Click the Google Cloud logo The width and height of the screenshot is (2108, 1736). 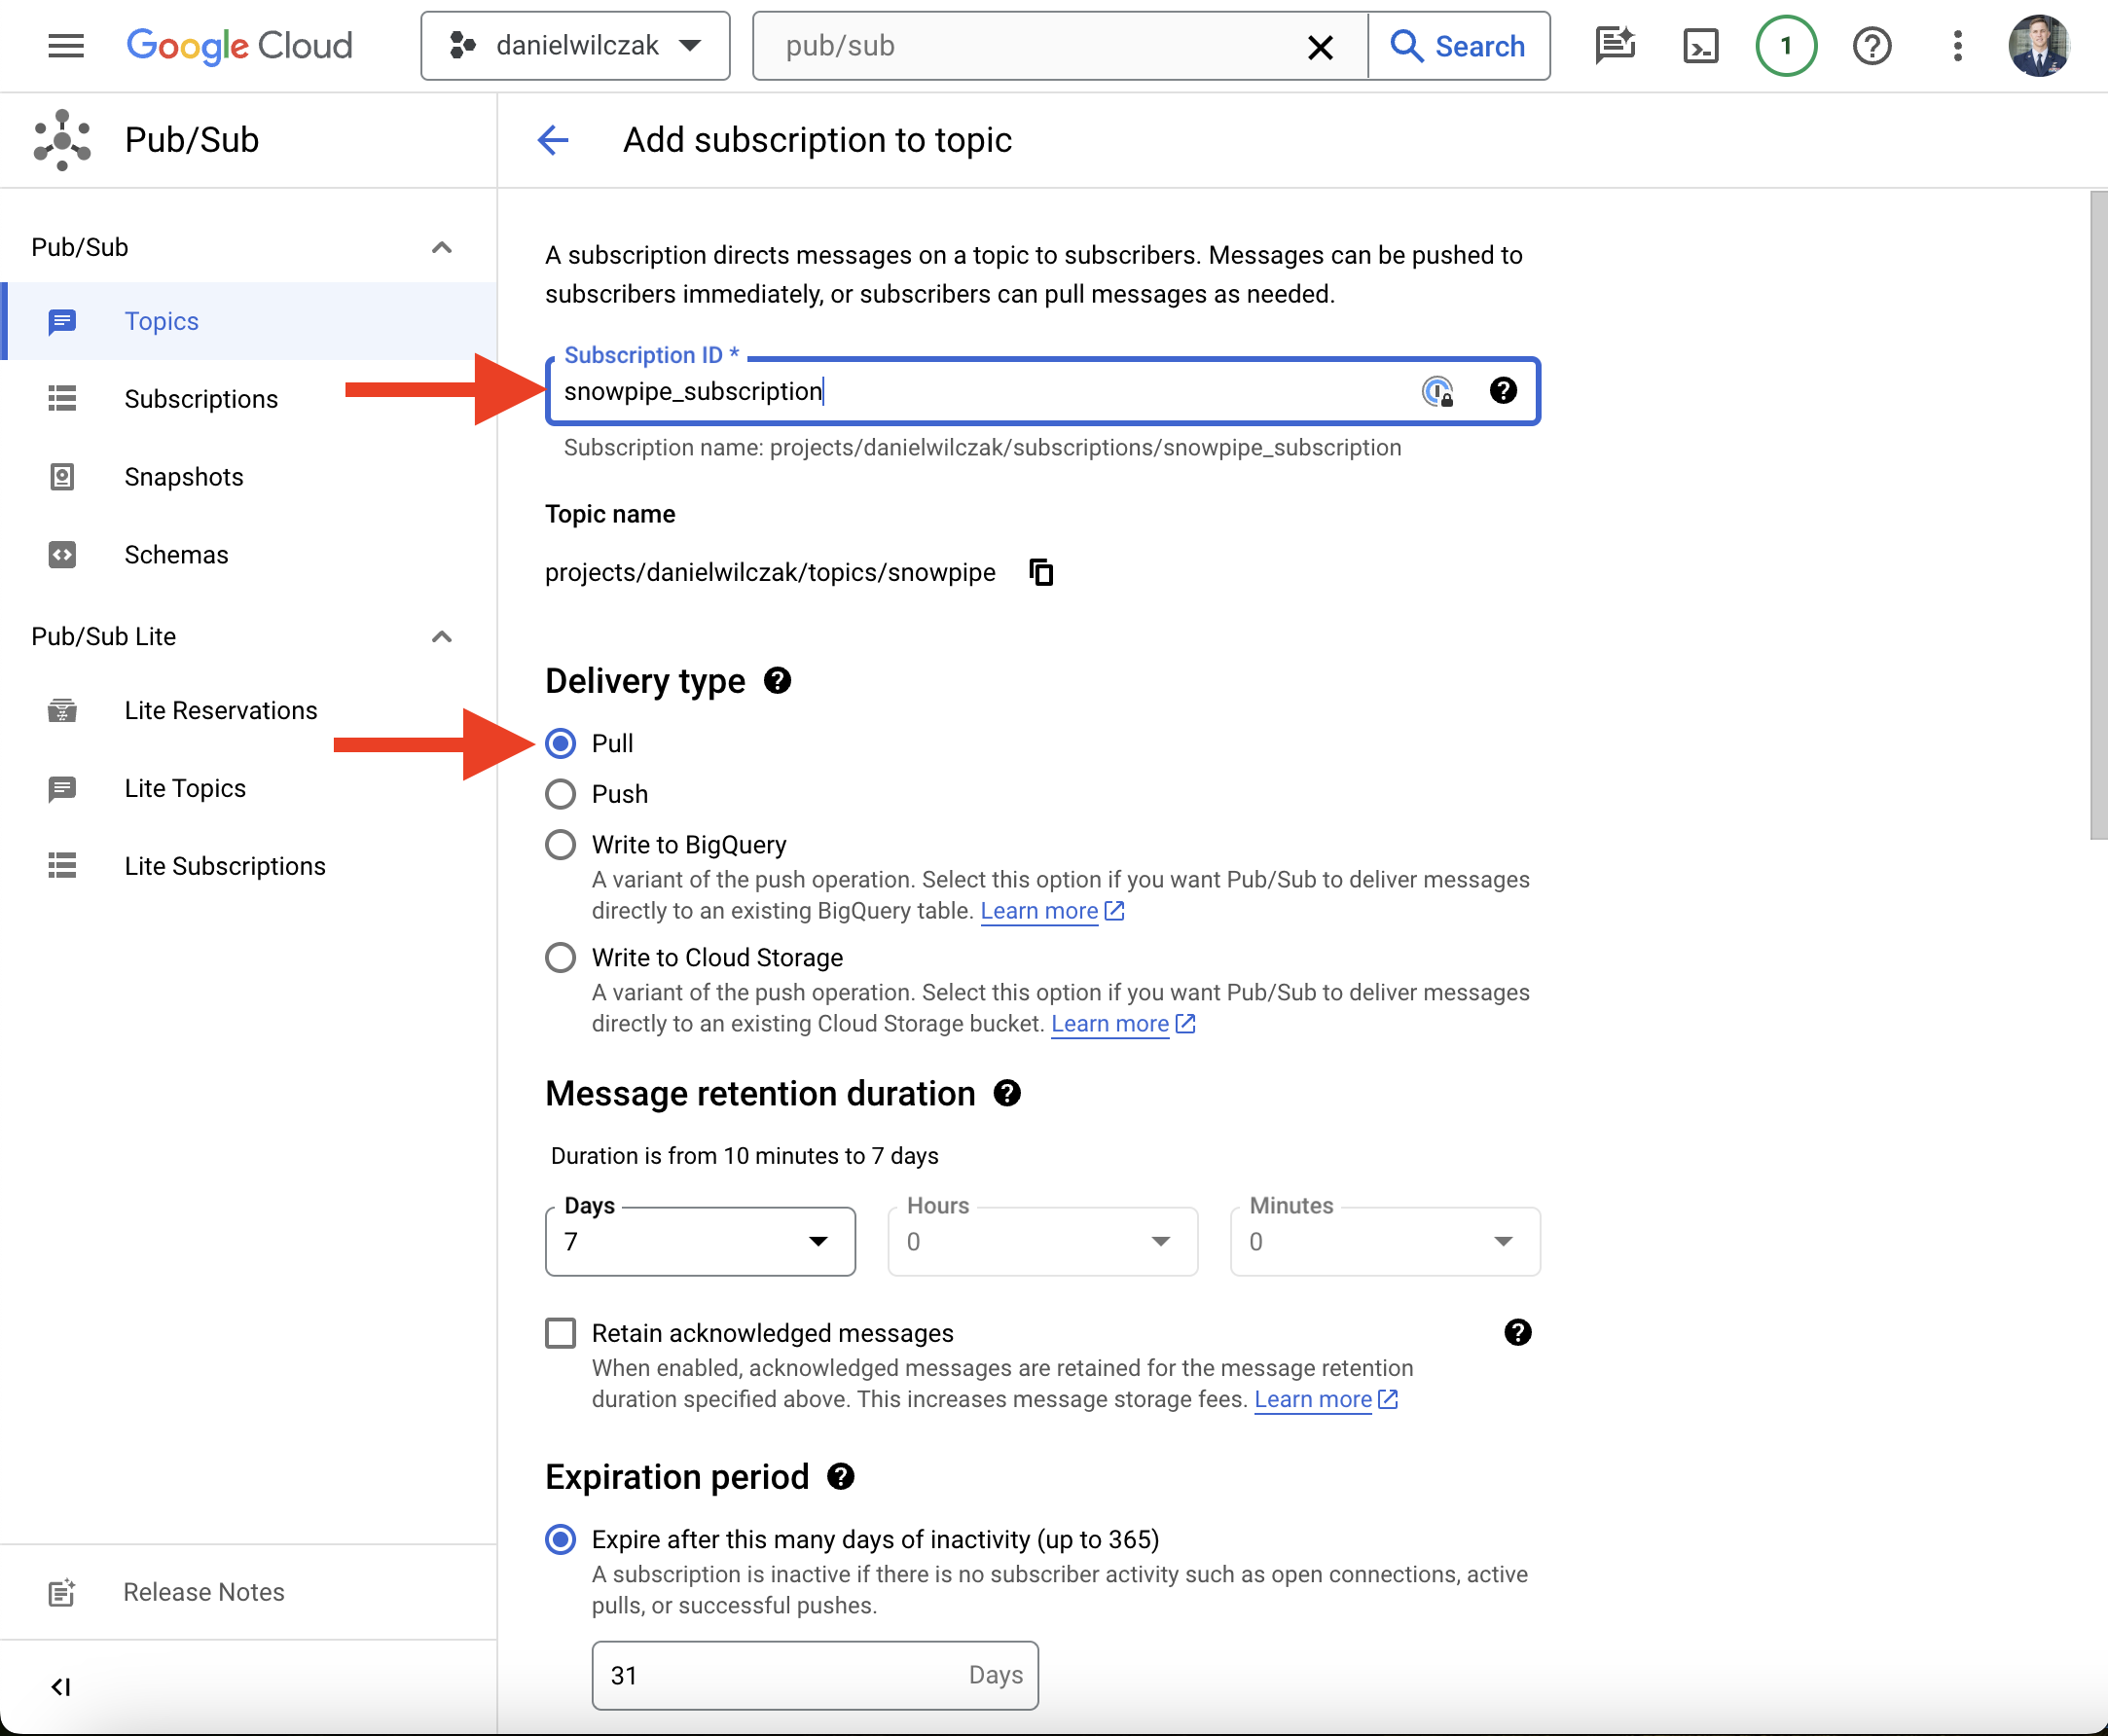[239, 46]
